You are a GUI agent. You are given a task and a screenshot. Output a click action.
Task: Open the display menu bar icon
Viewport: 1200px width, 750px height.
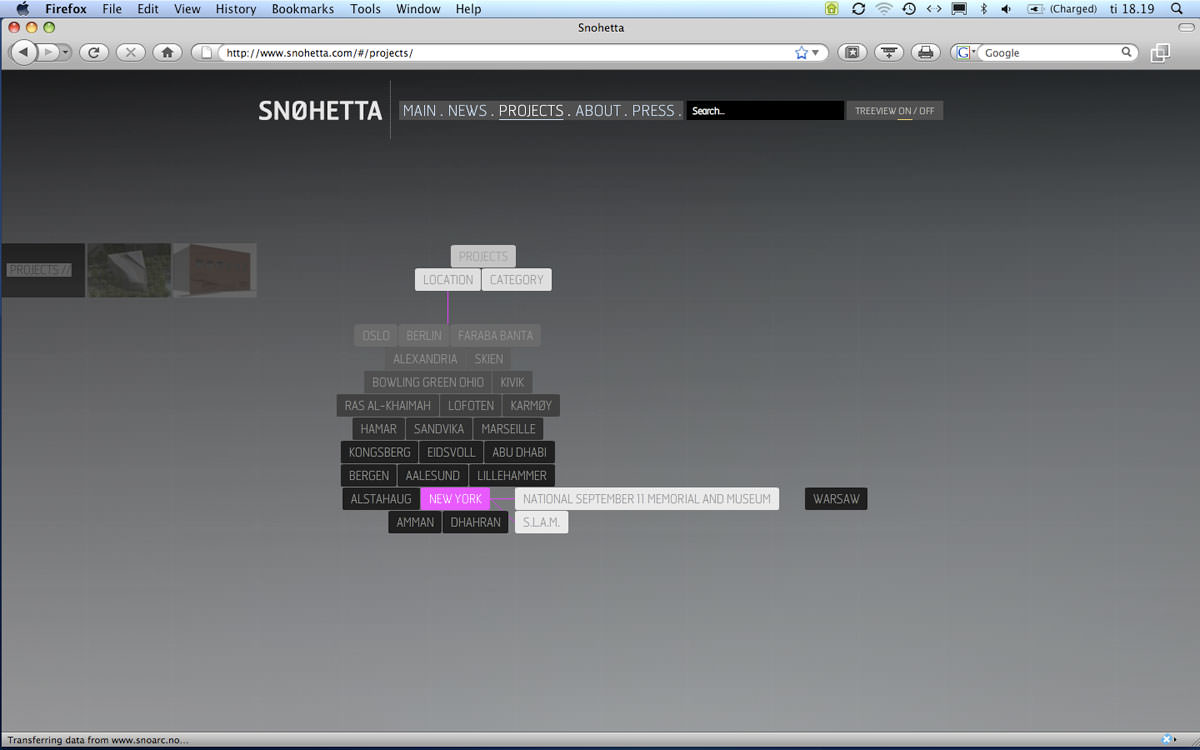(959, 9)
